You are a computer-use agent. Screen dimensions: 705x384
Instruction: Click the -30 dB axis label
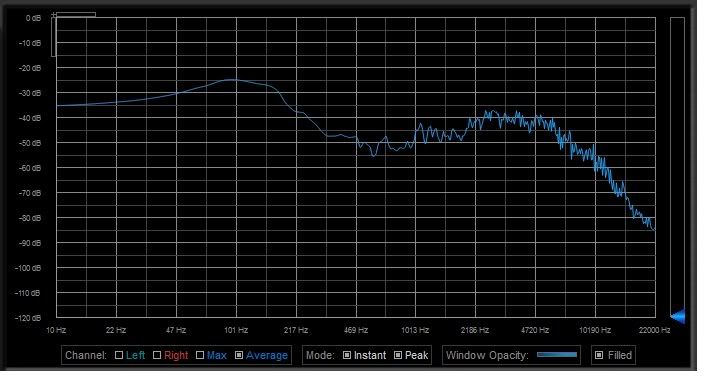(30, 93)
